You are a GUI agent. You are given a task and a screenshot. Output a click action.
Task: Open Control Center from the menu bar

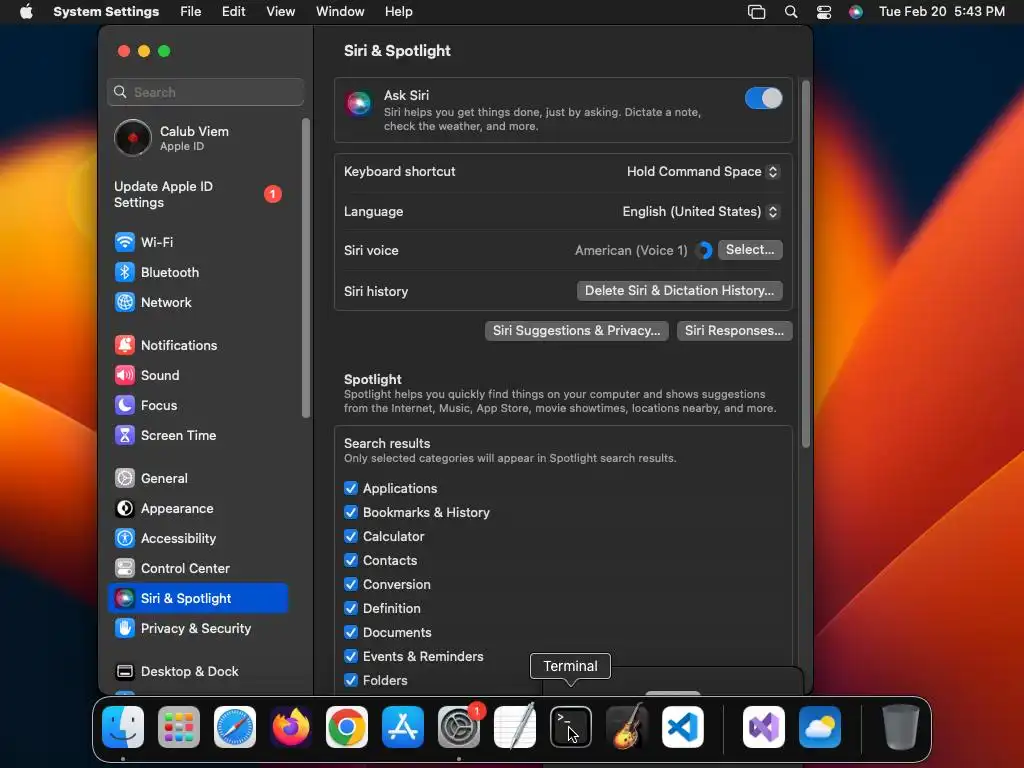tap(824, 12)
